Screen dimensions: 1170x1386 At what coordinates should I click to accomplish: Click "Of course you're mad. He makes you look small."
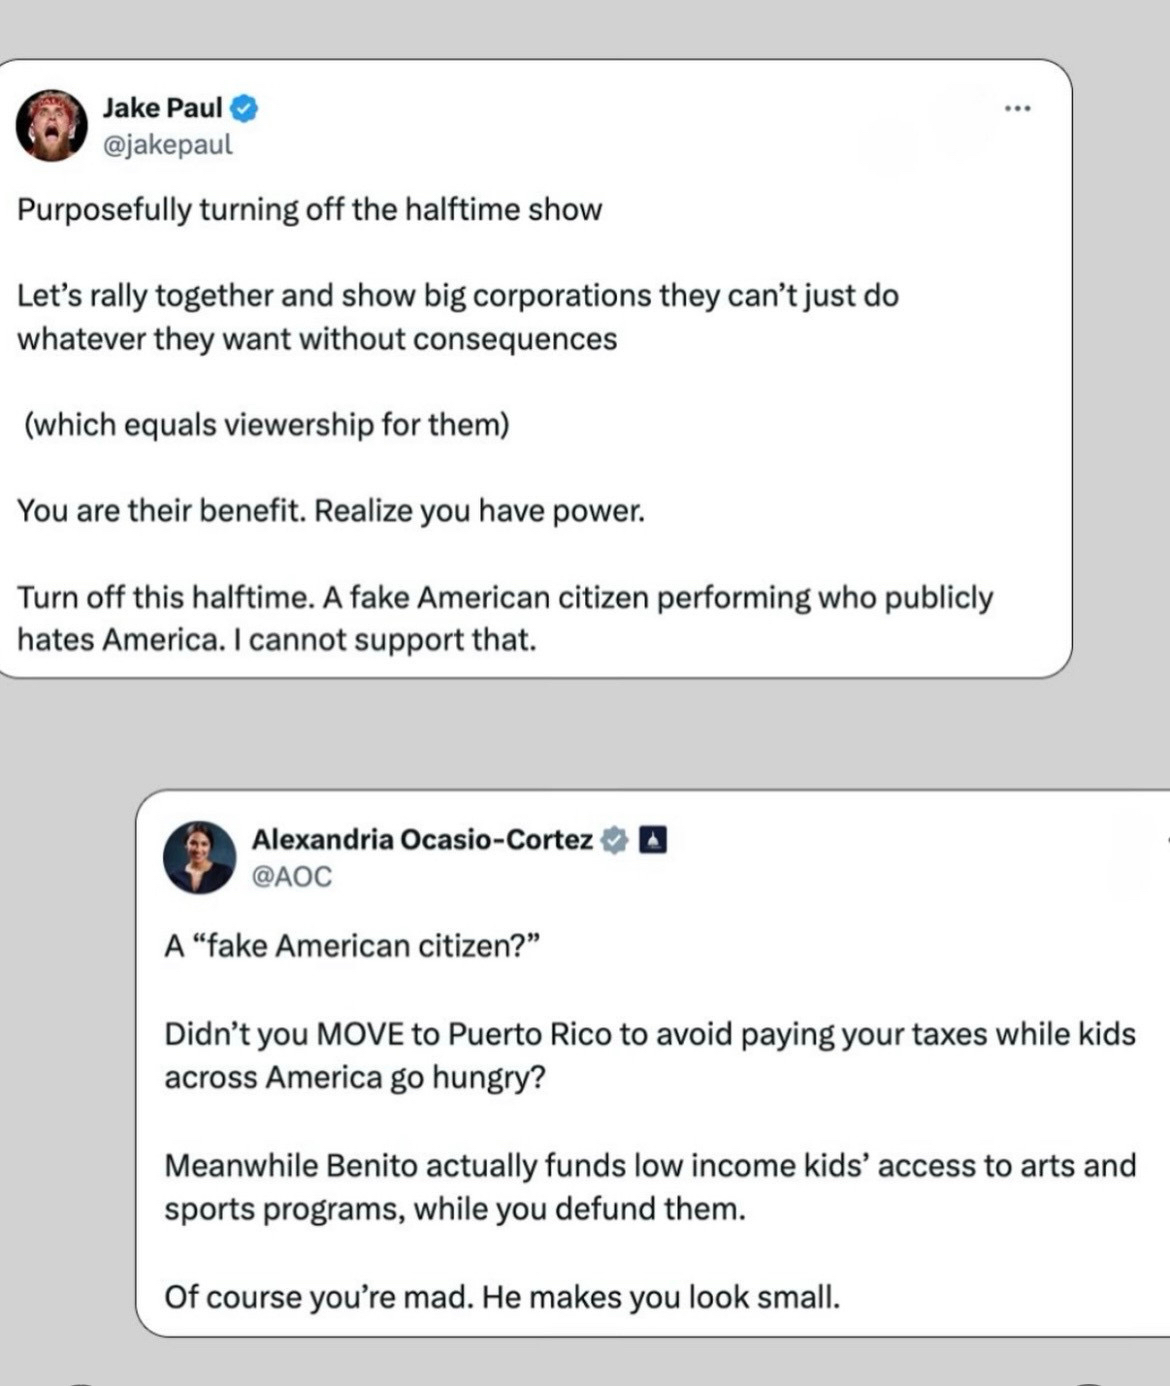[502, 1297]
